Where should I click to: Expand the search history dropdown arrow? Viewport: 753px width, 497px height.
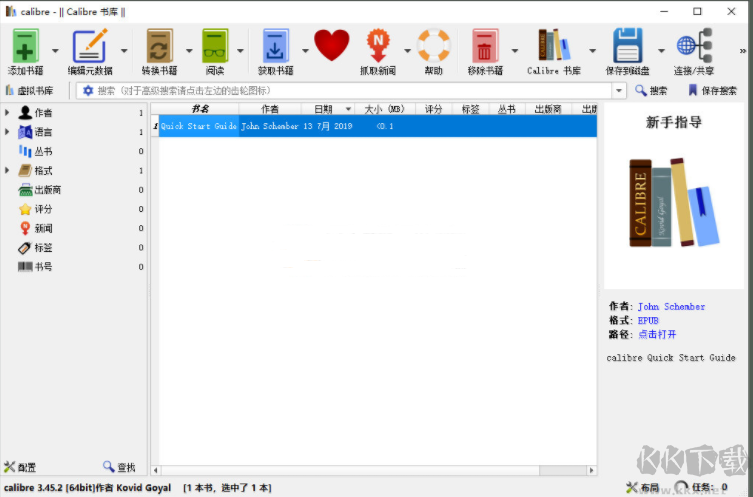click(x=619, y=91)
